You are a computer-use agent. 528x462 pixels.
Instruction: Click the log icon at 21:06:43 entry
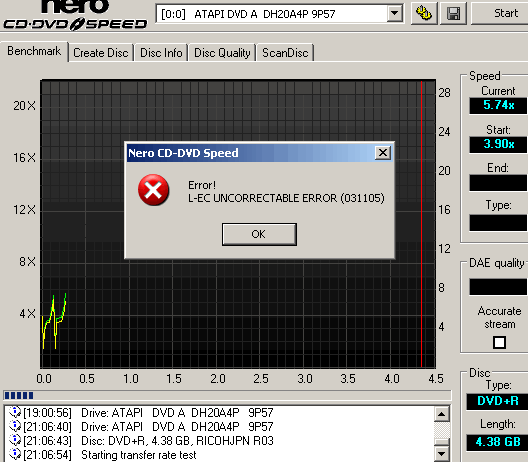point(15,440)
